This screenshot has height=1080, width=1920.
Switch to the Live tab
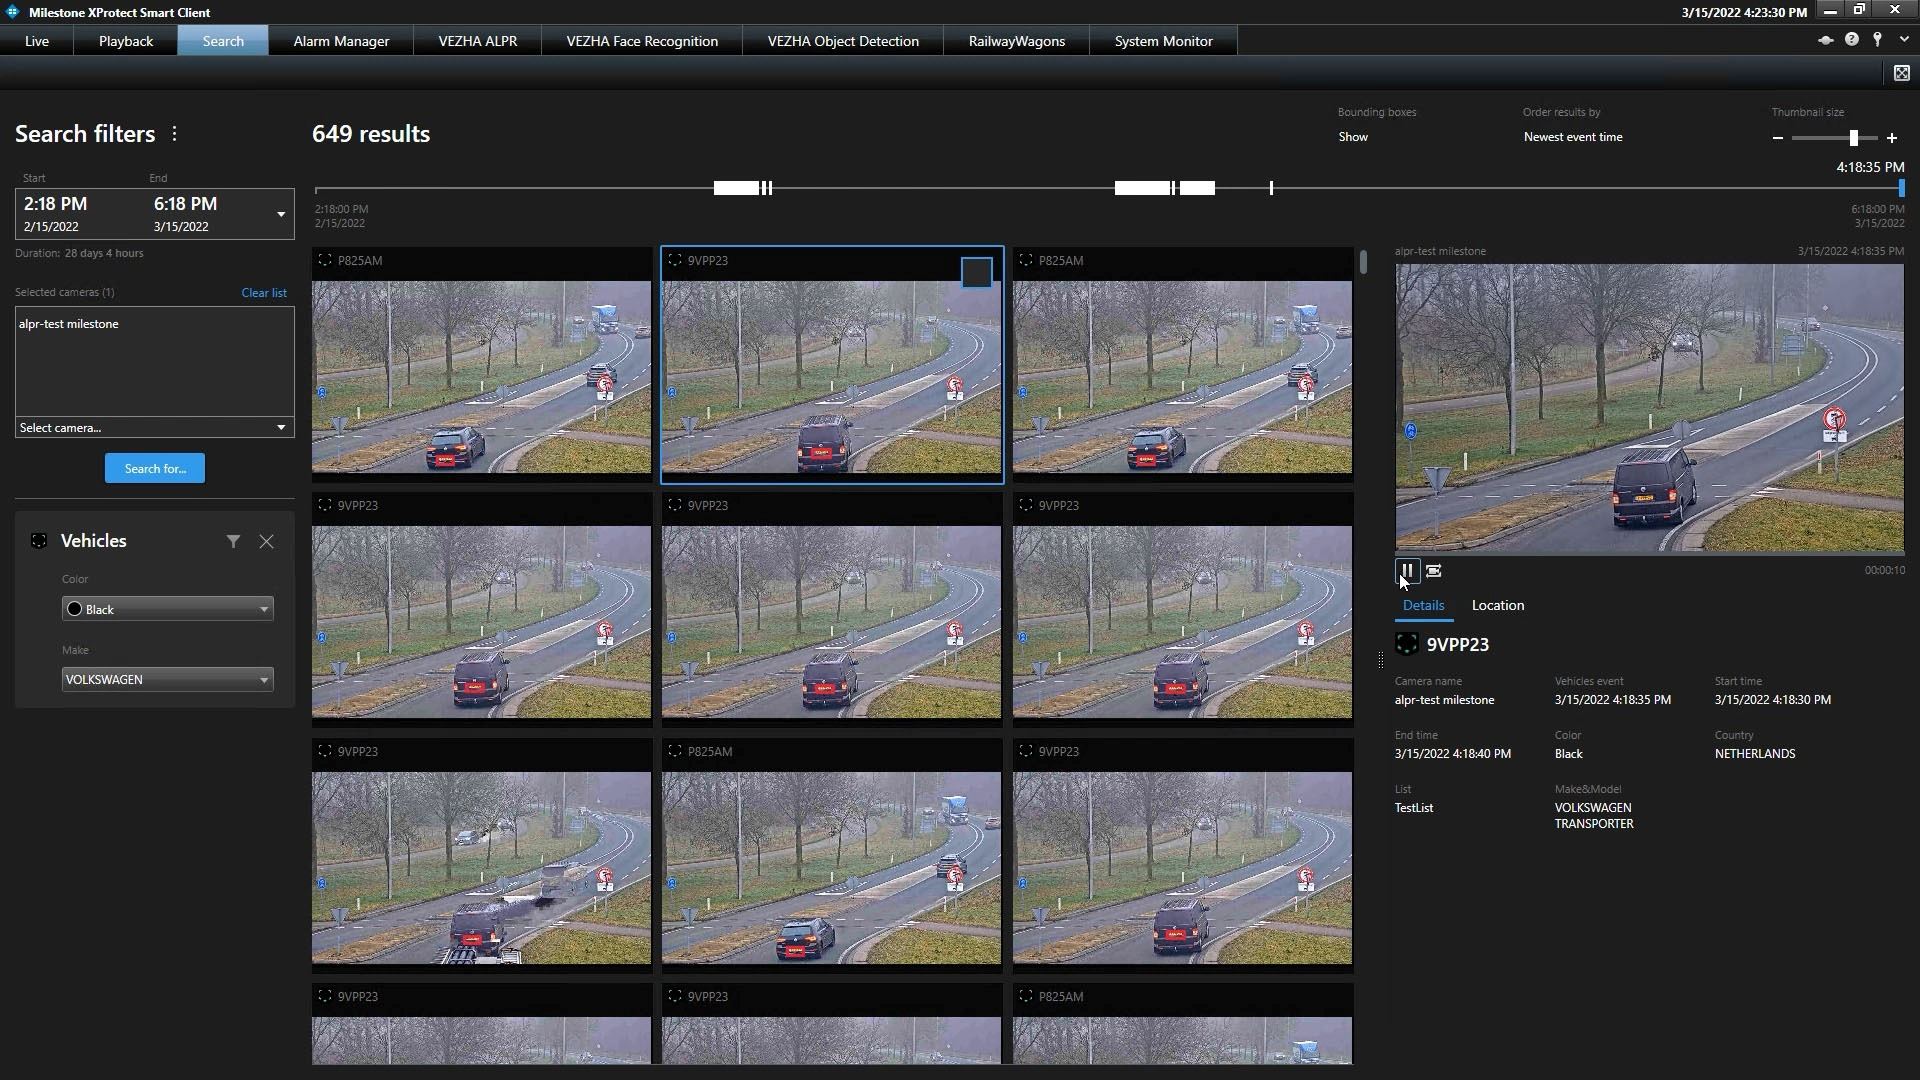[37, 41]
